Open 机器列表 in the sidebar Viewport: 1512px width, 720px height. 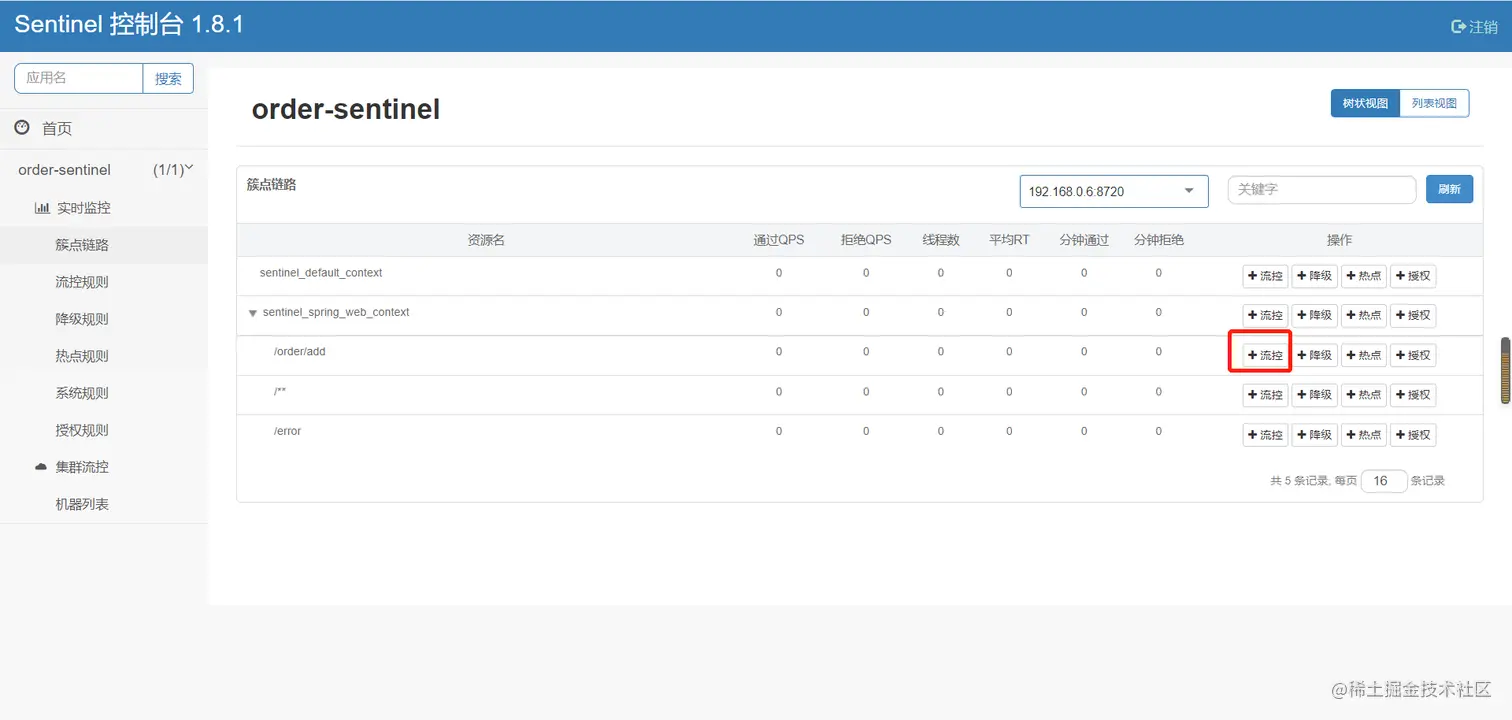82,504
